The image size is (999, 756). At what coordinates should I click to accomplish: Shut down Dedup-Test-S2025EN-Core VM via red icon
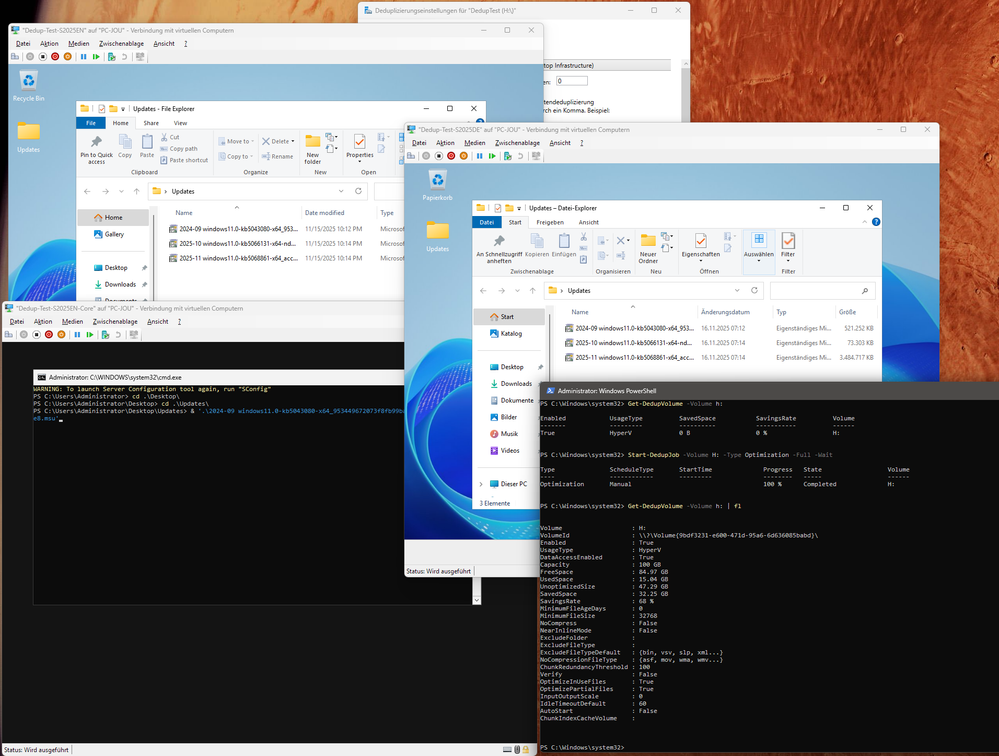(x=48, y=334)
